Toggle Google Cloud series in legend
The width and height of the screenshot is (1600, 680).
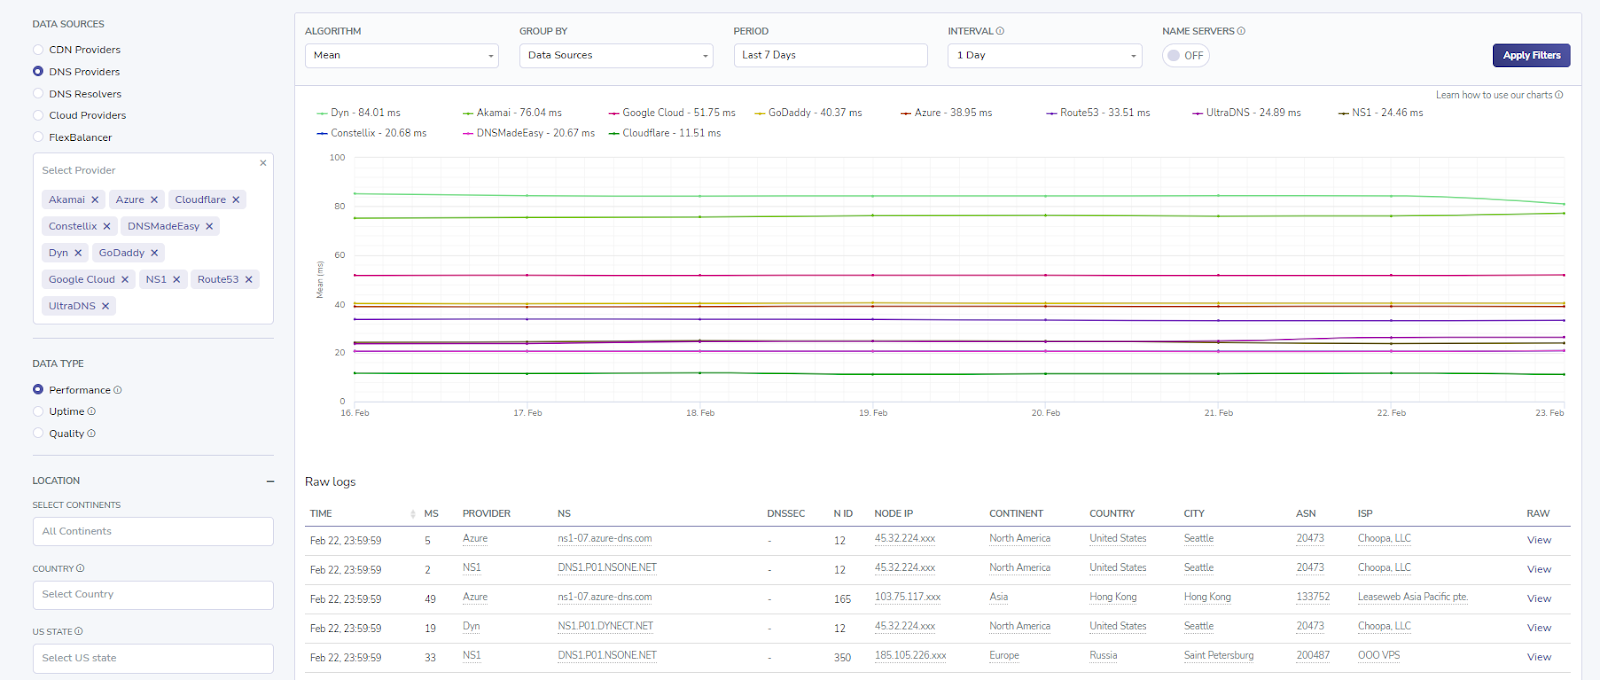[x=672, y=113]
